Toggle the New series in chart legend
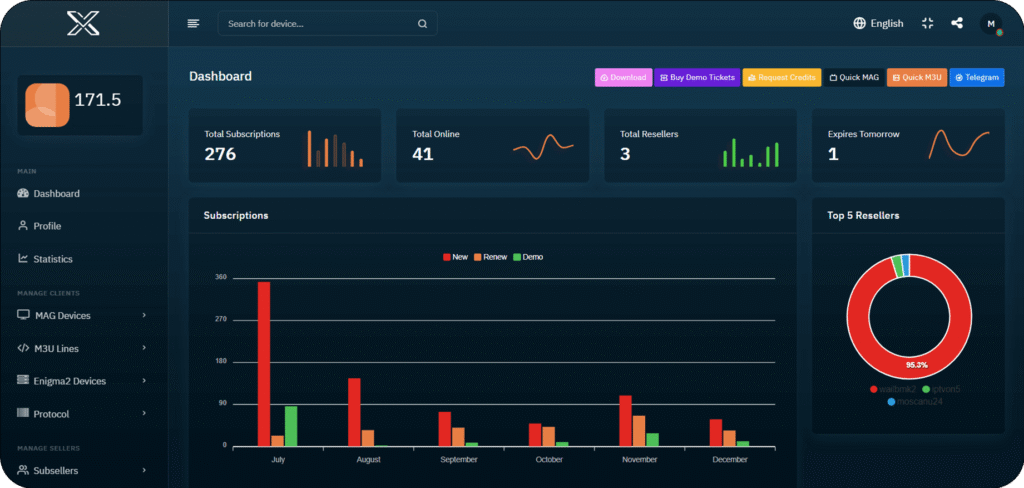Screen dimensions: 1024x488 click(455, 257)
